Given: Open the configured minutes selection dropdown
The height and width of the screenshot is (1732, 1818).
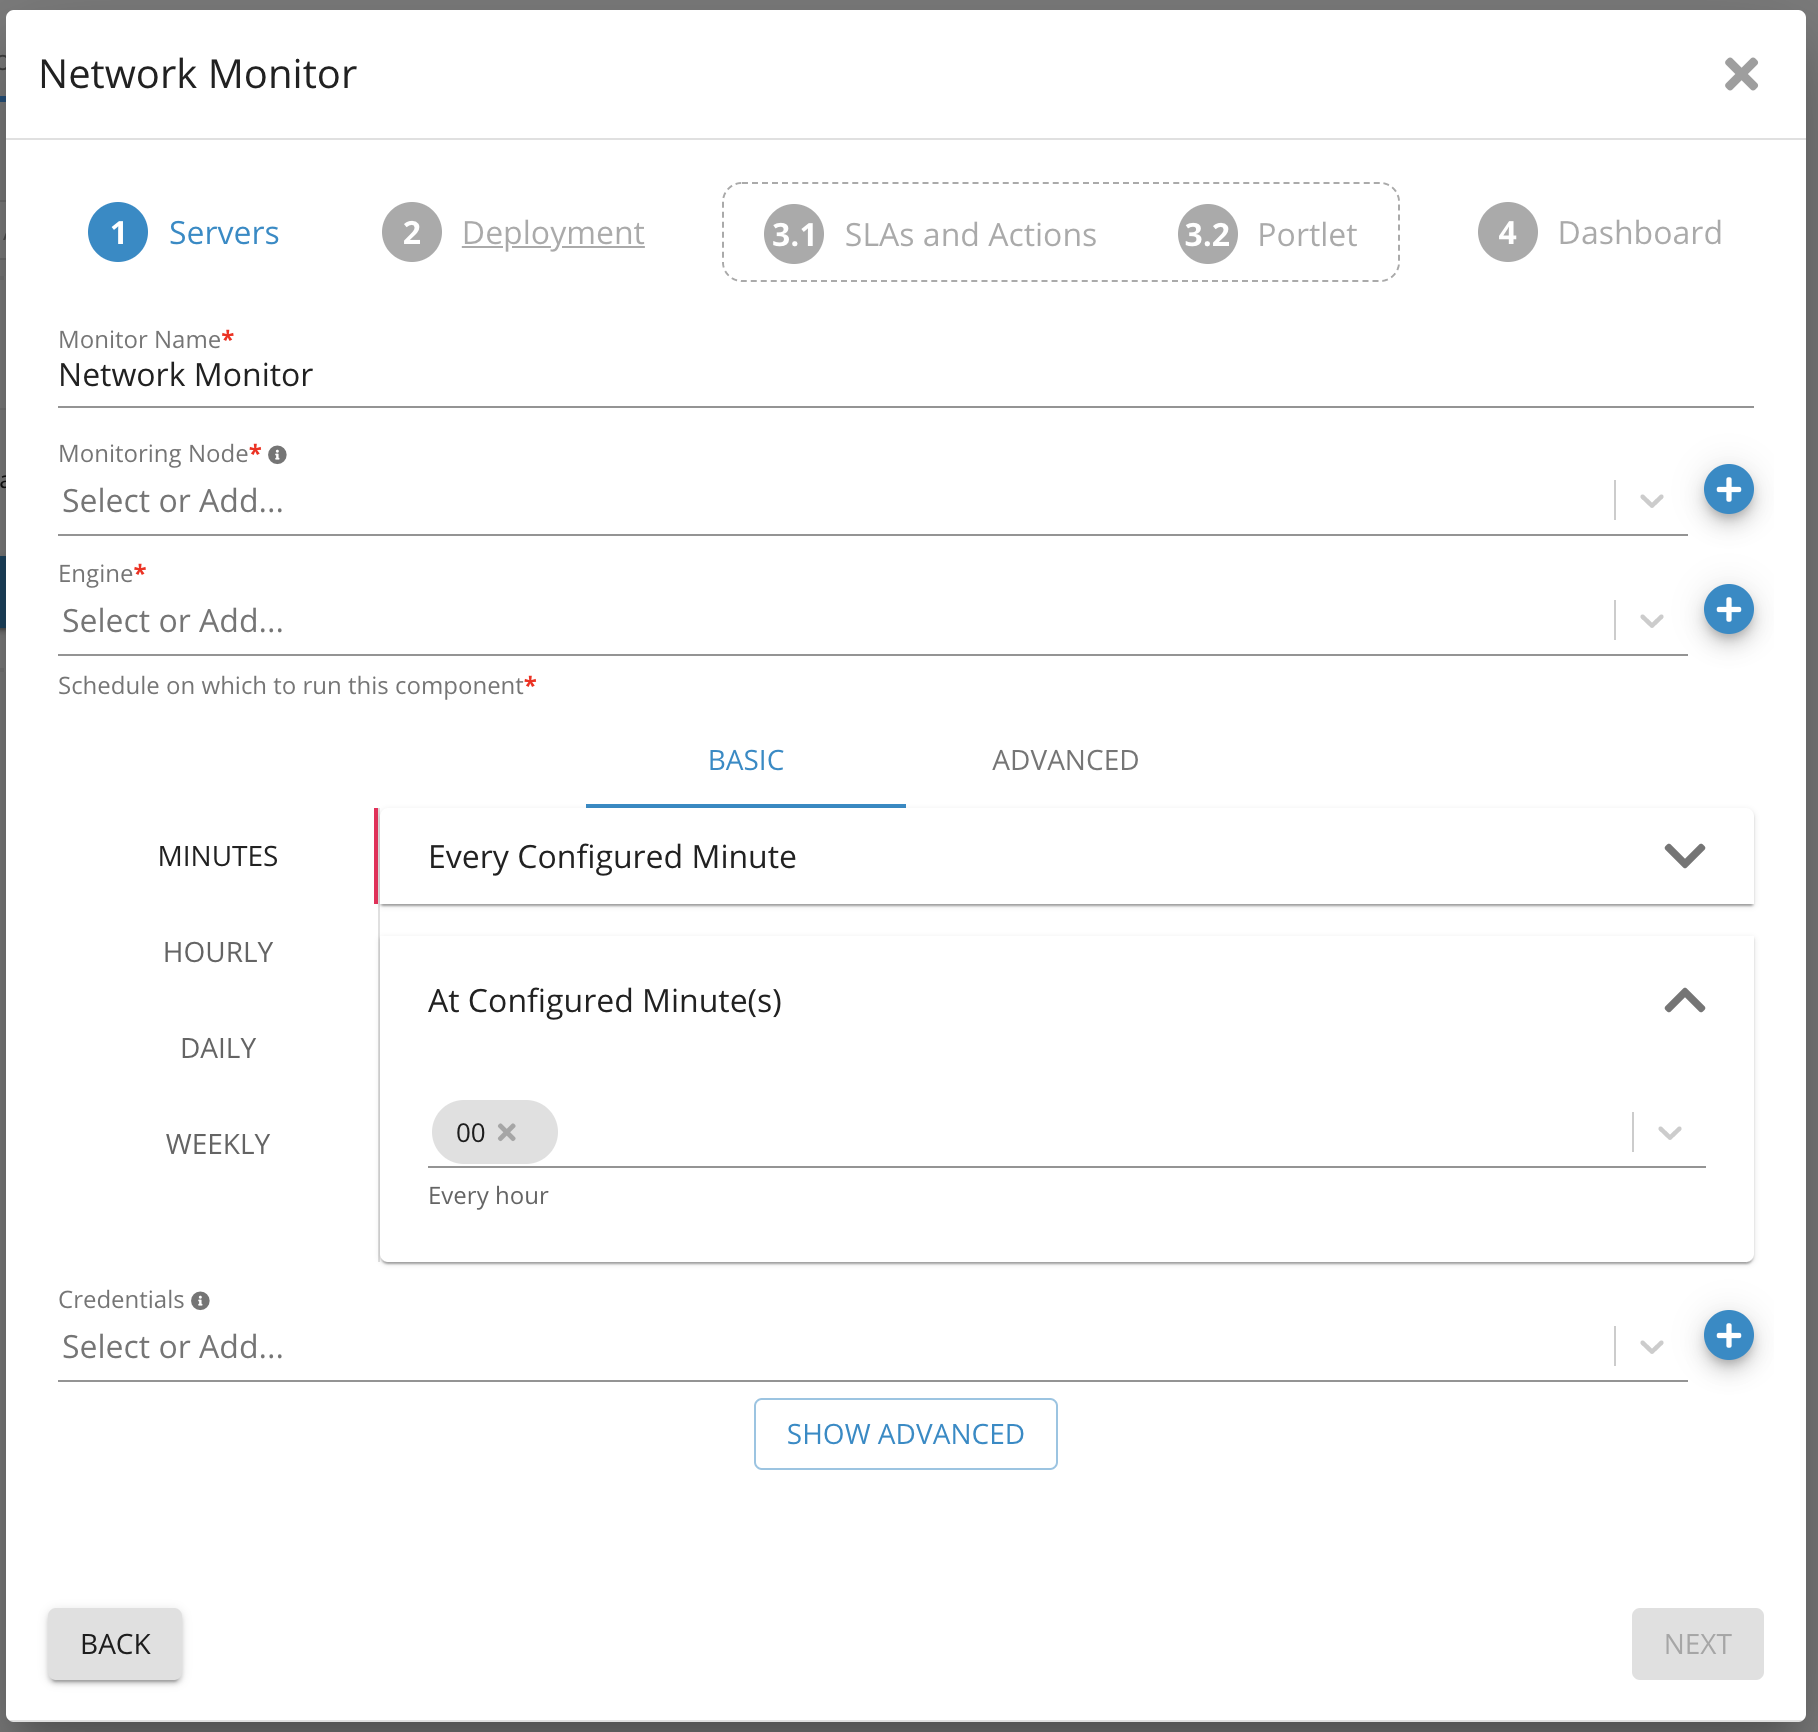Looking at the screenshot, I should [1669, 1133].
